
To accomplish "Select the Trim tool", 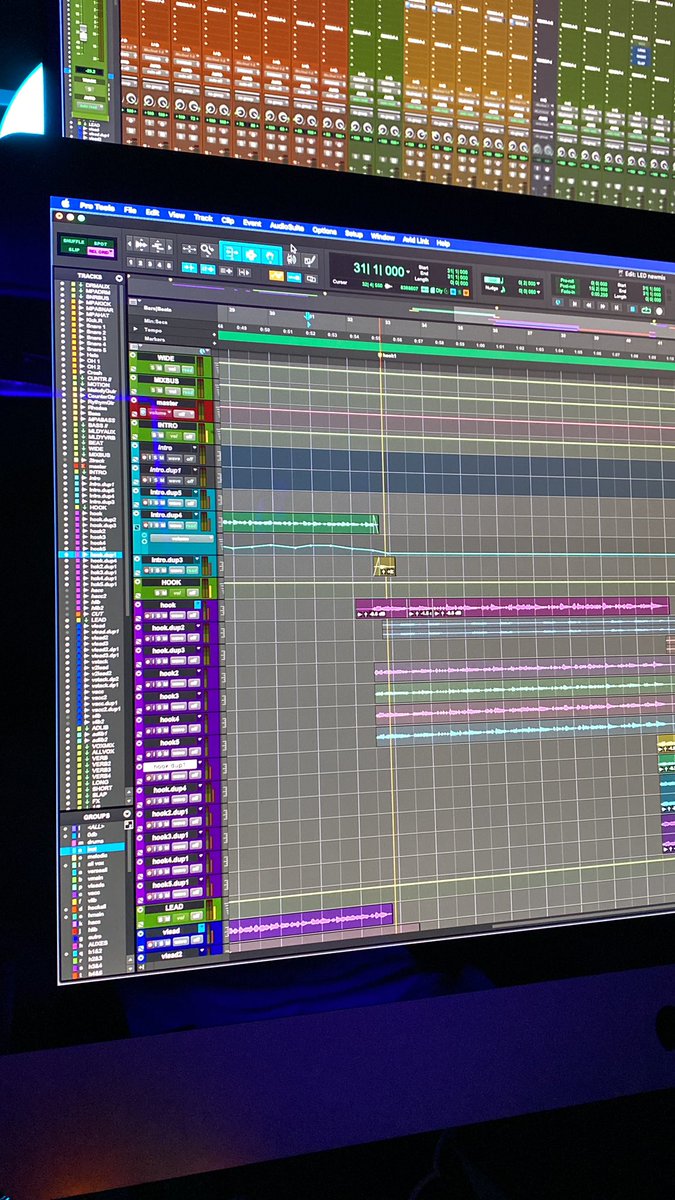I will (231, 255).
